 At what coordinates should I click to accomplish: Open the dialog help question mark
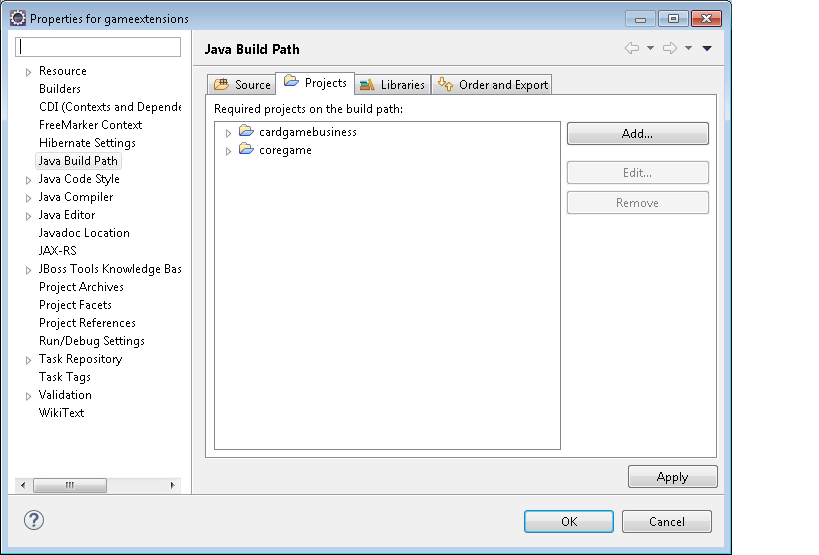34,520
